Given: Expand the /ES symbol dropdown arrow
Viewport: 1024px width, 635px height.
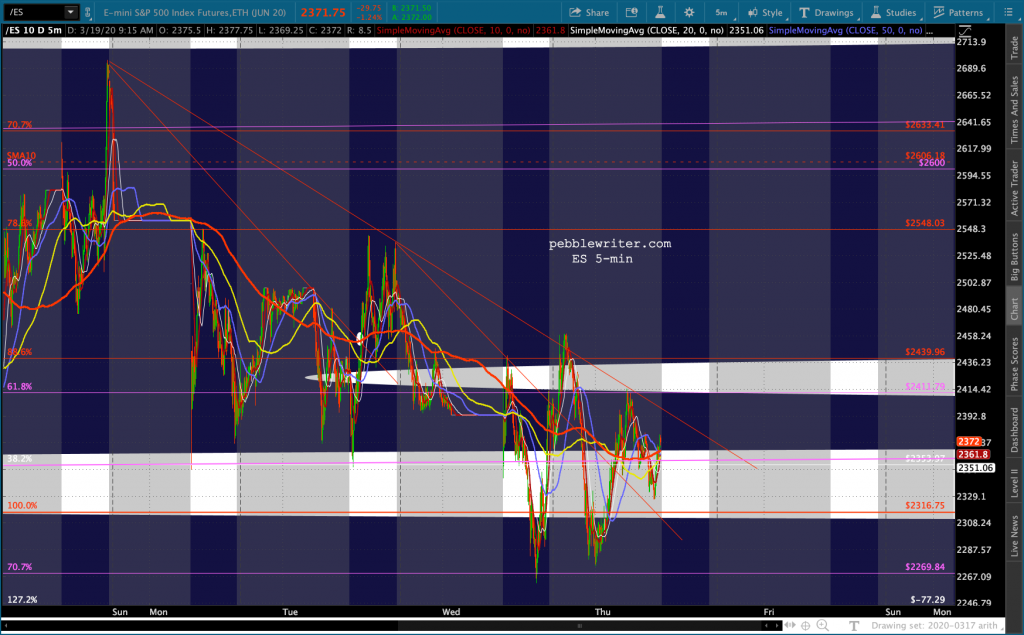Looking at the screenshot, I should (x=70, y=12).
